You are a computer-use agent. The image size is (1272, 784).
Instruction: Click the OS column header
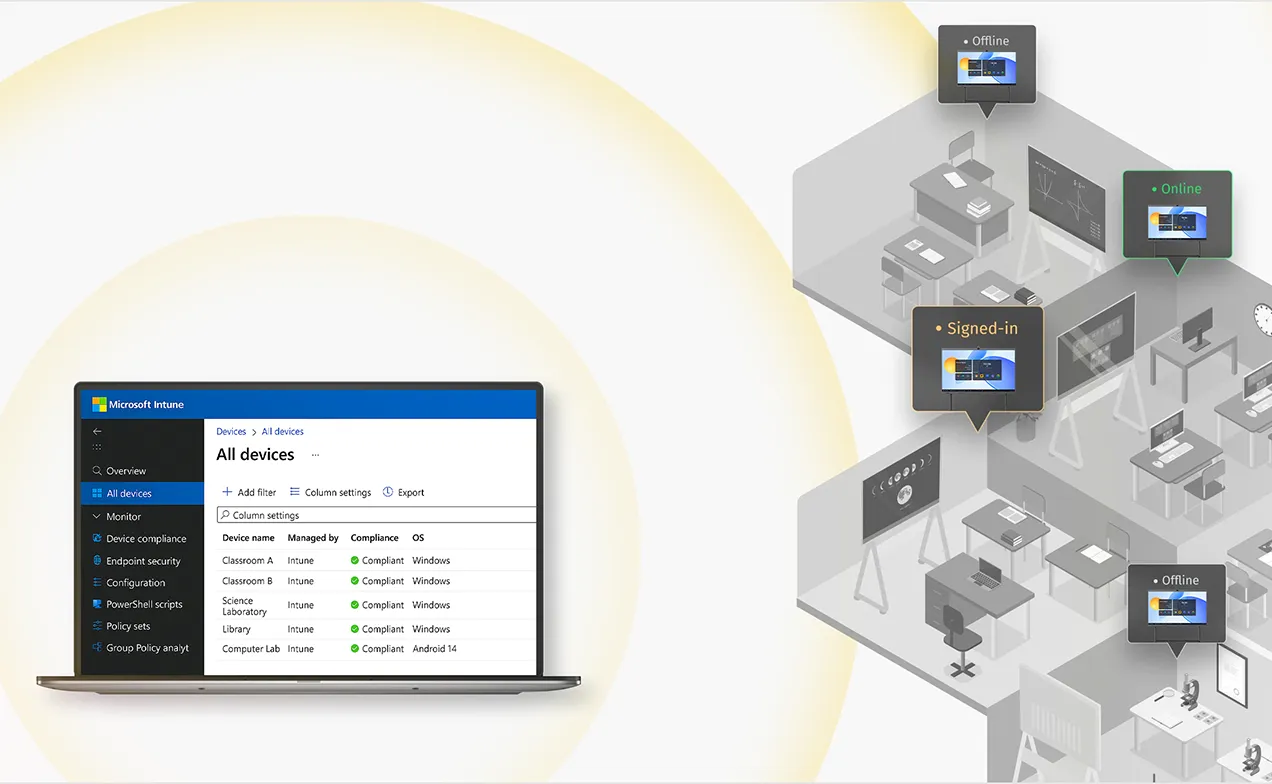tap(418, 538)
